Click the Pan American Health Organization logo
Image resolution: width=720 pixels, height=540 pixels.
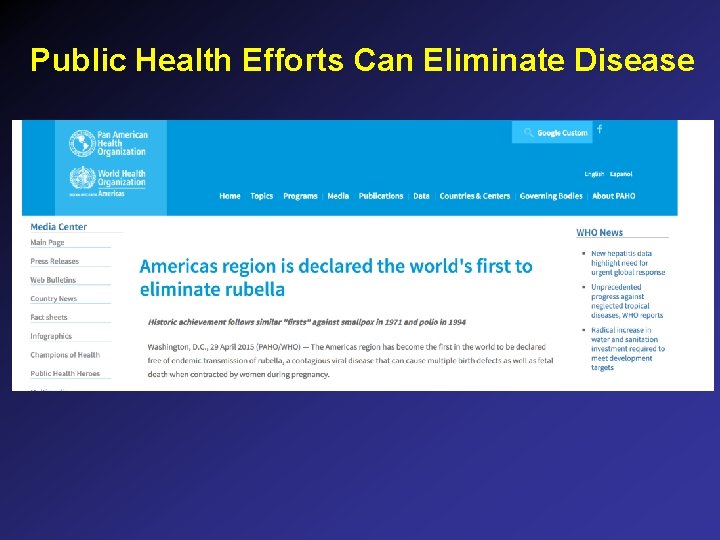tap(108, 143)
